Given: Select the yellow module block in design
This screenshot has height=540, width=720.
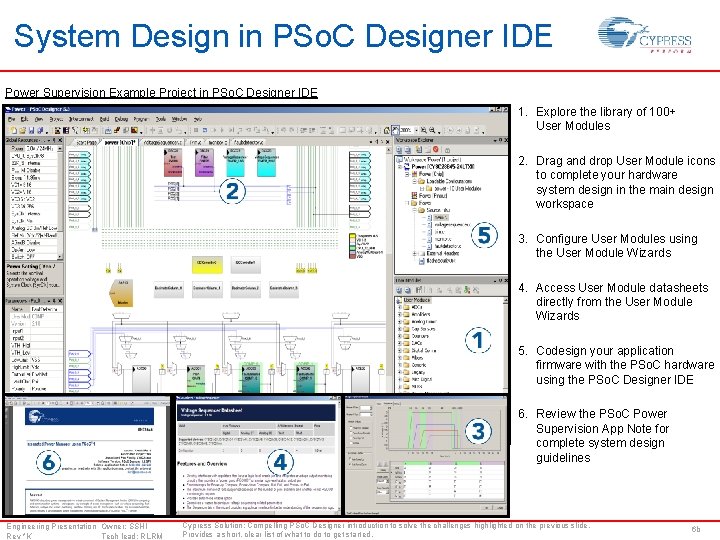Looking at the screenshot, I should 207,264.
